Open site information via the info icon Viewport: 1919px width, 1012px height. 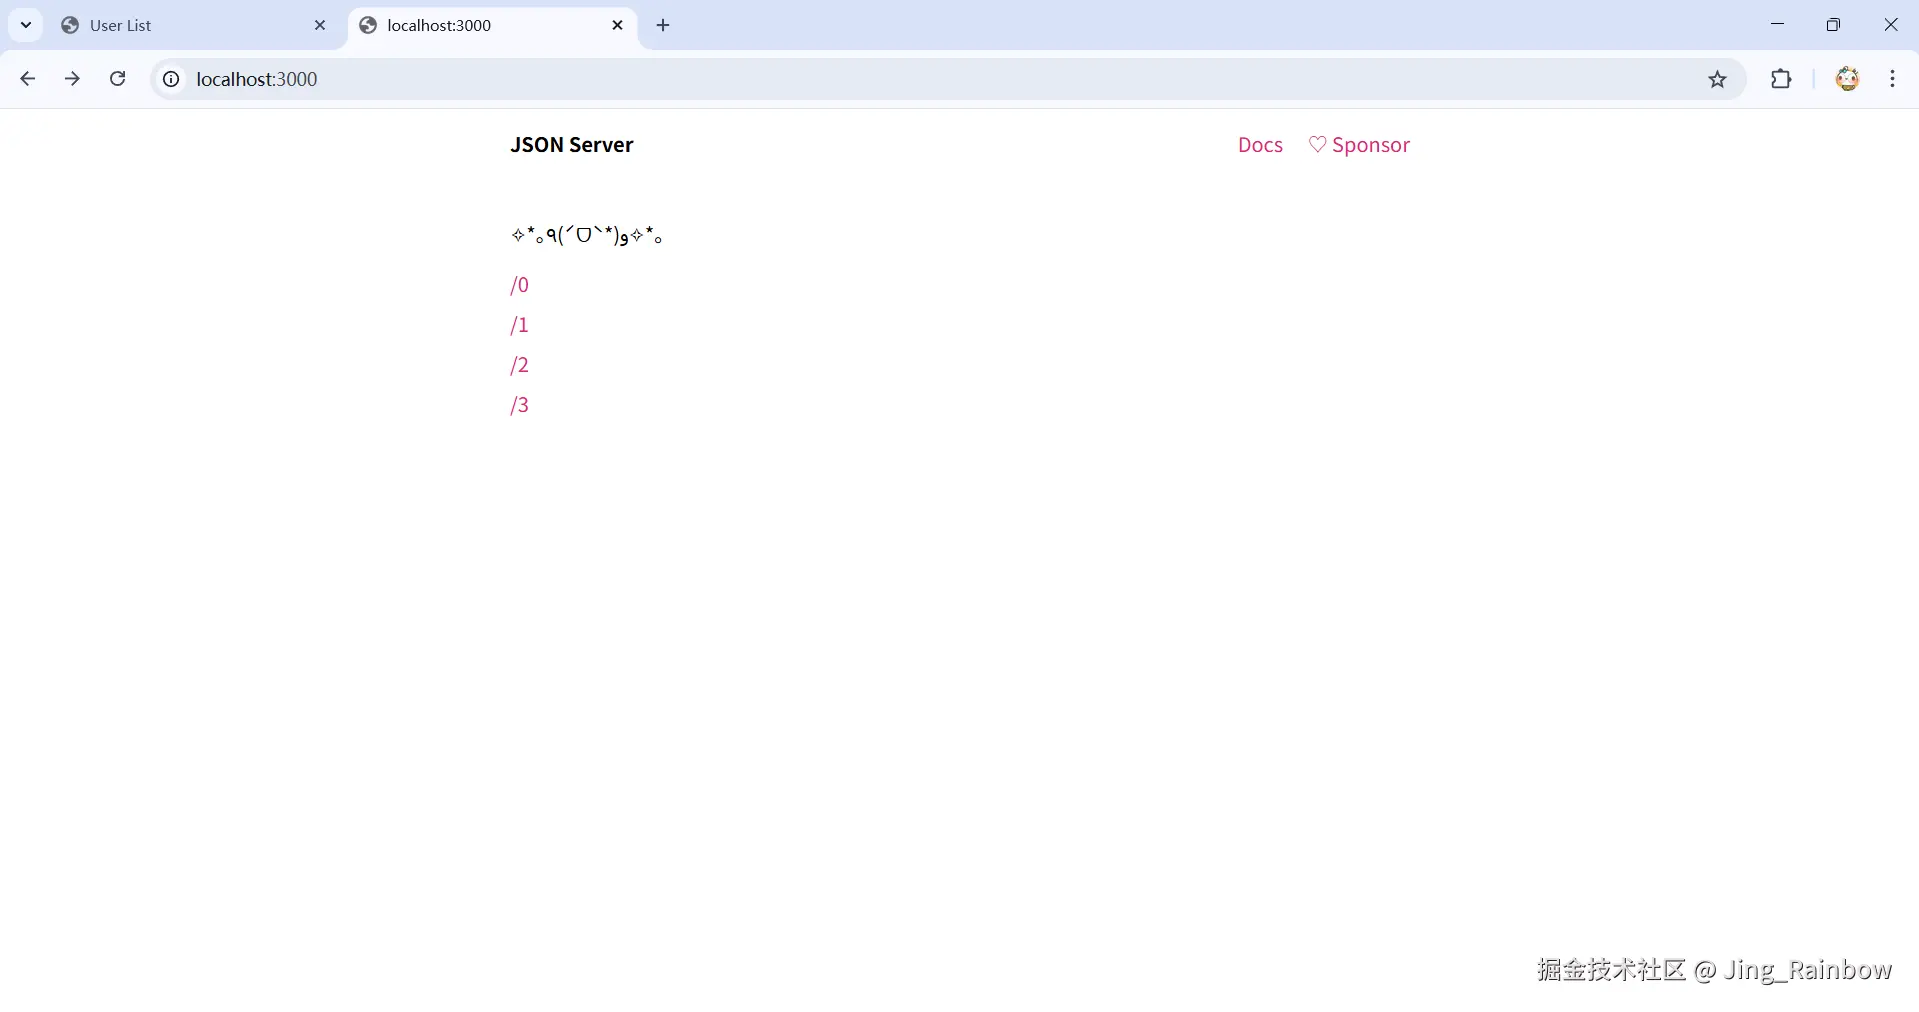[170, 79]
